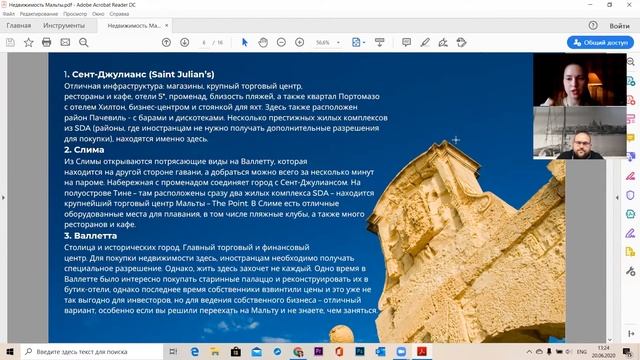Zoom out with the minus circle button

click(281, 42)
